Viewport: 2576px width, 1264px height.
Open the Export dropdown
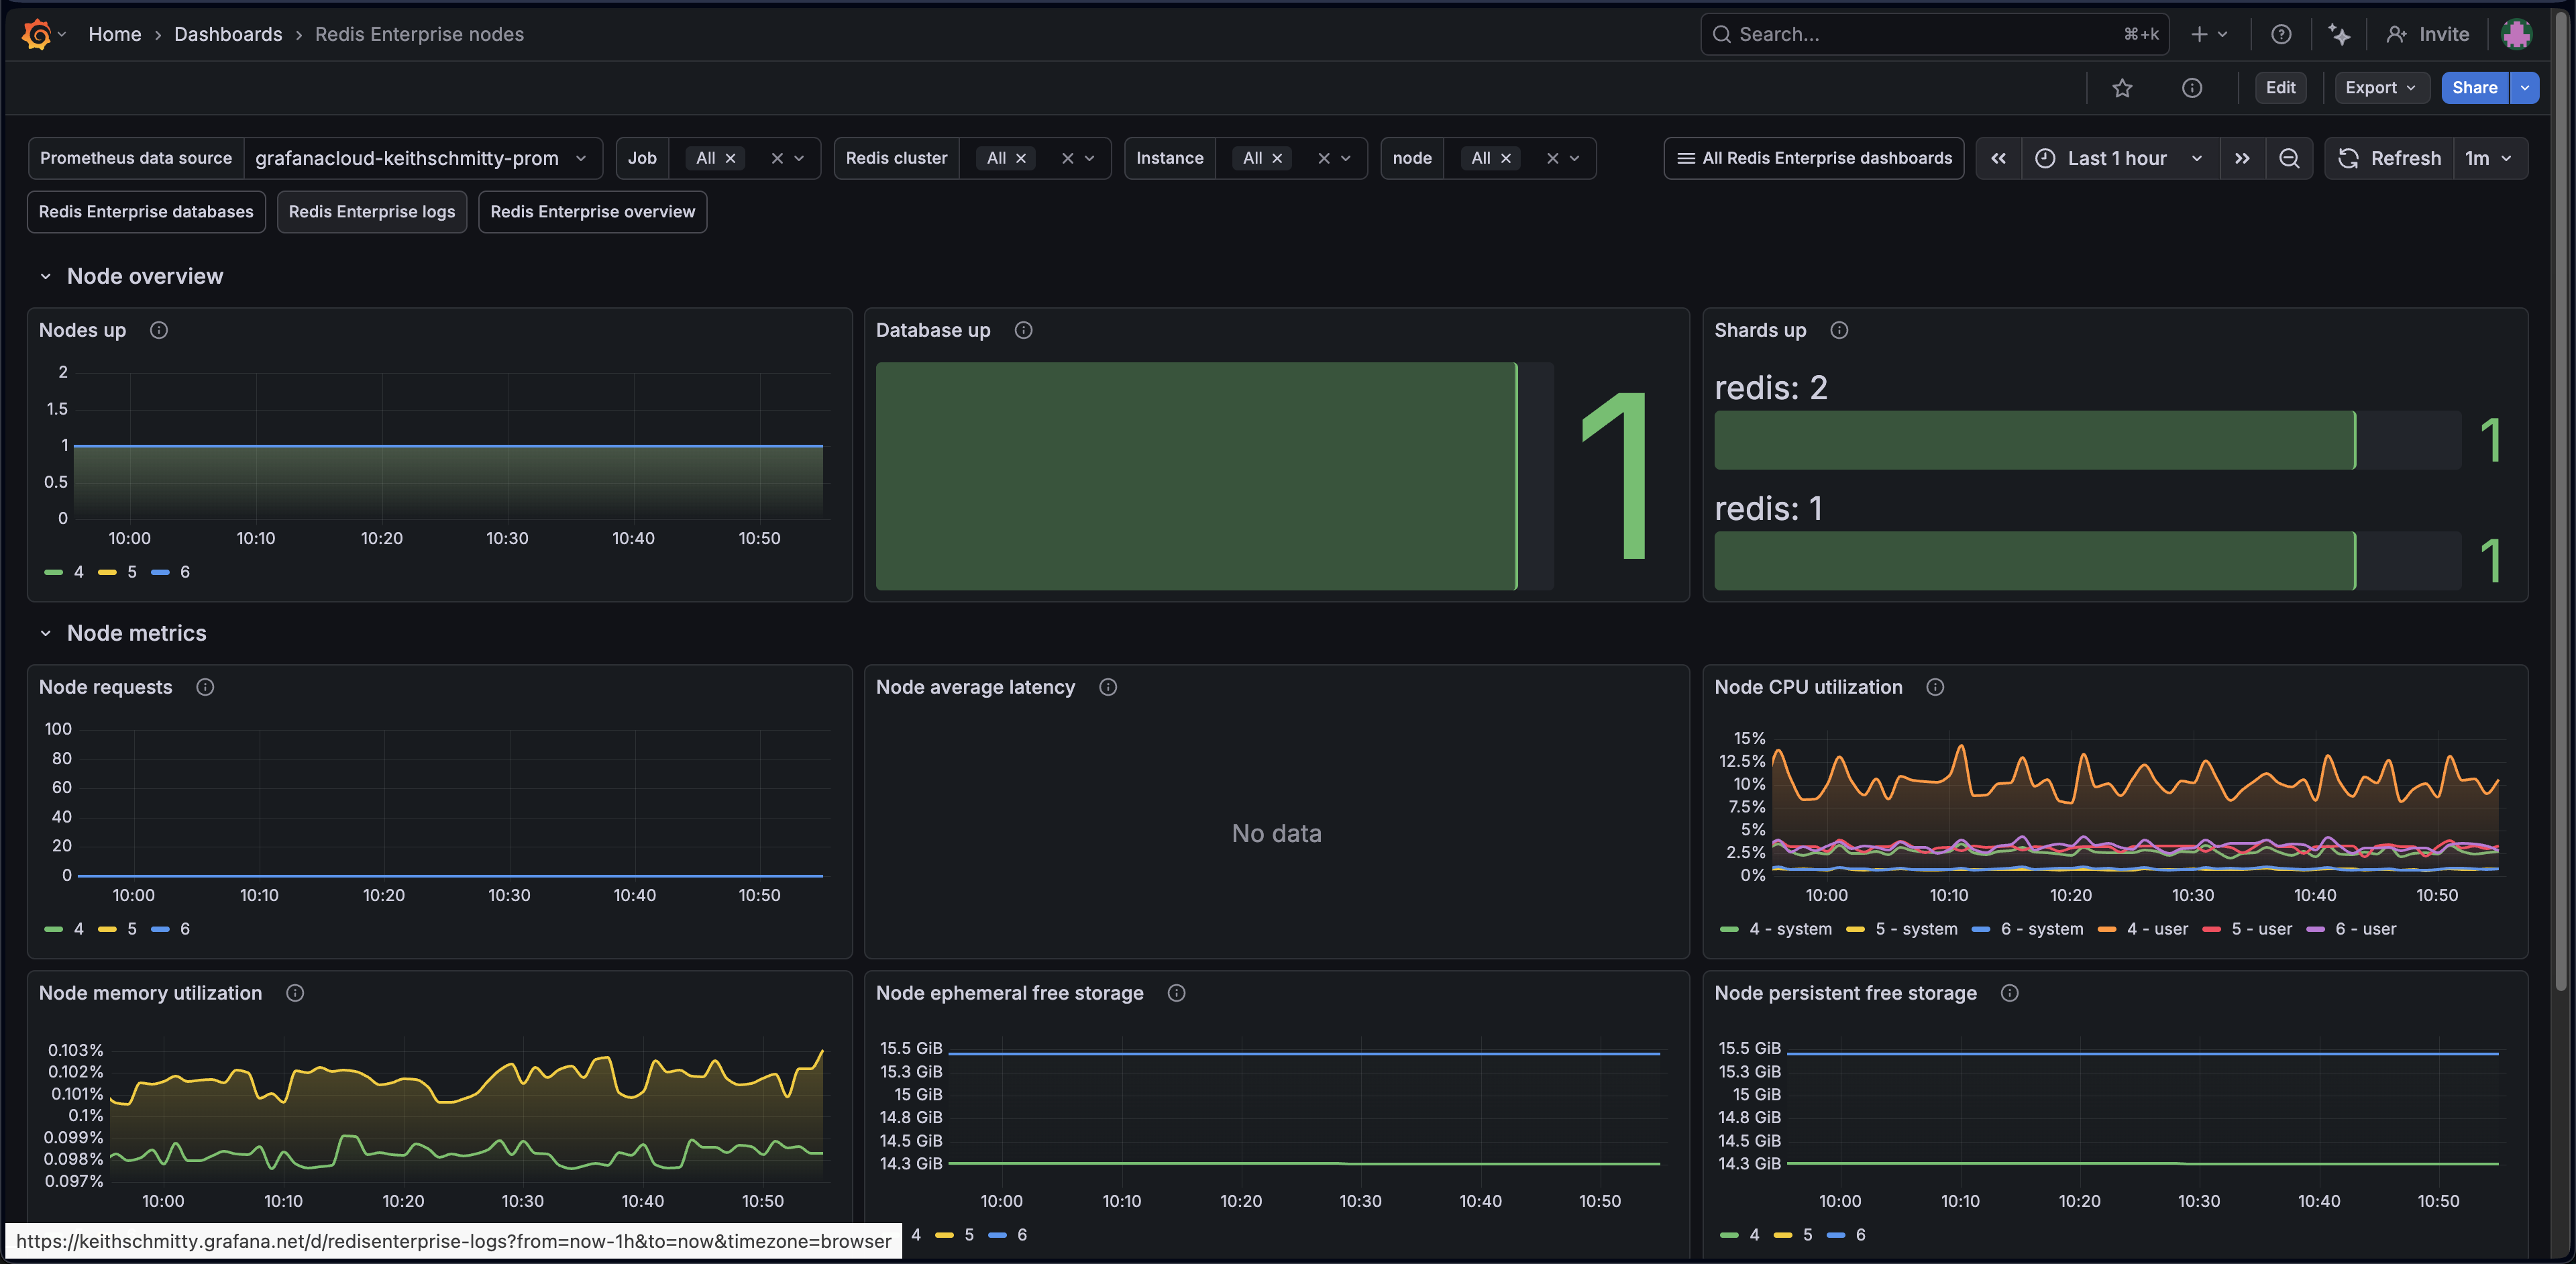click(2382, 88)
